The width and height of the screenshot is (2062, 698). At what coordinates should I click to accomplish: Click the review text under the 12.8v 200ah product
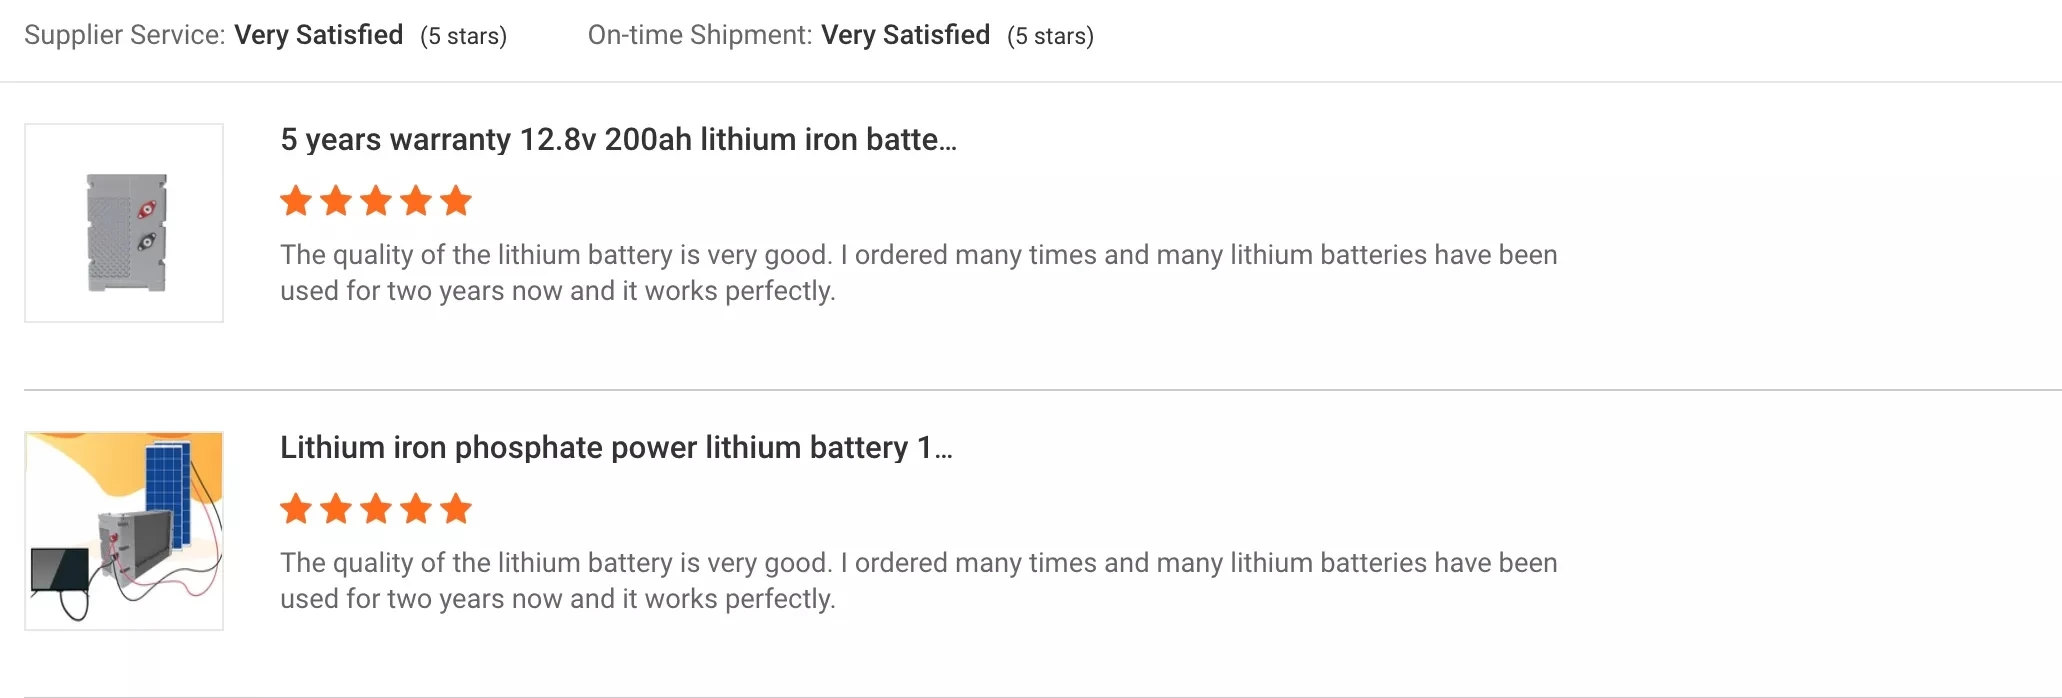pyautogui.click(x=918, y=273)
